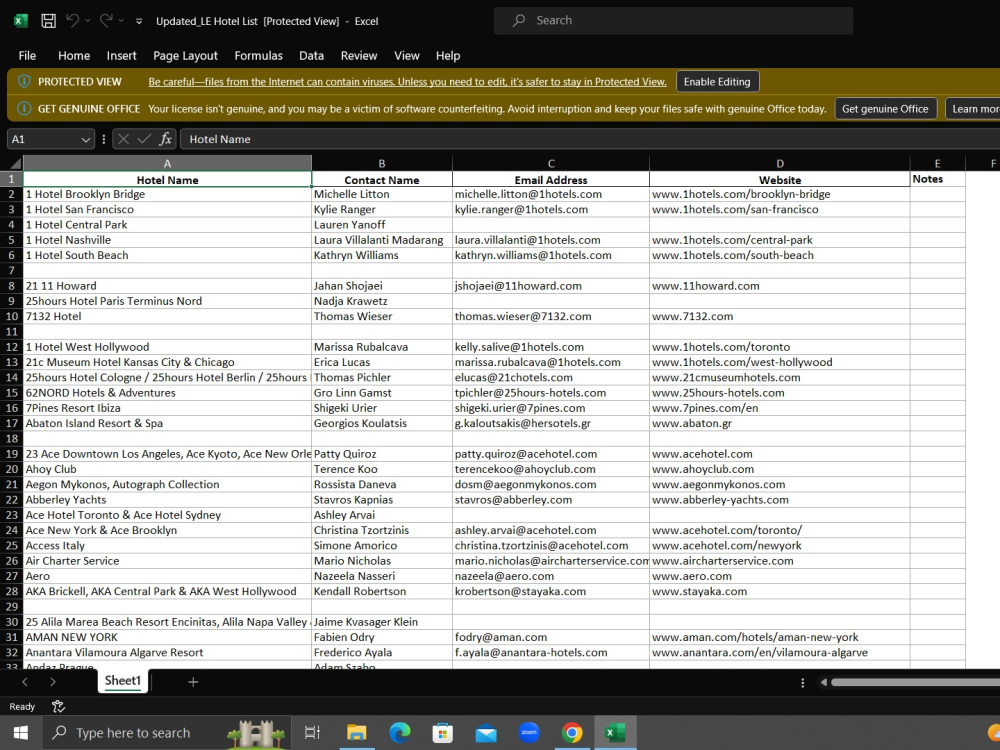Open the File menu
The width and height of the screenshot is (1000, 750).
click(x=27, y=55)
